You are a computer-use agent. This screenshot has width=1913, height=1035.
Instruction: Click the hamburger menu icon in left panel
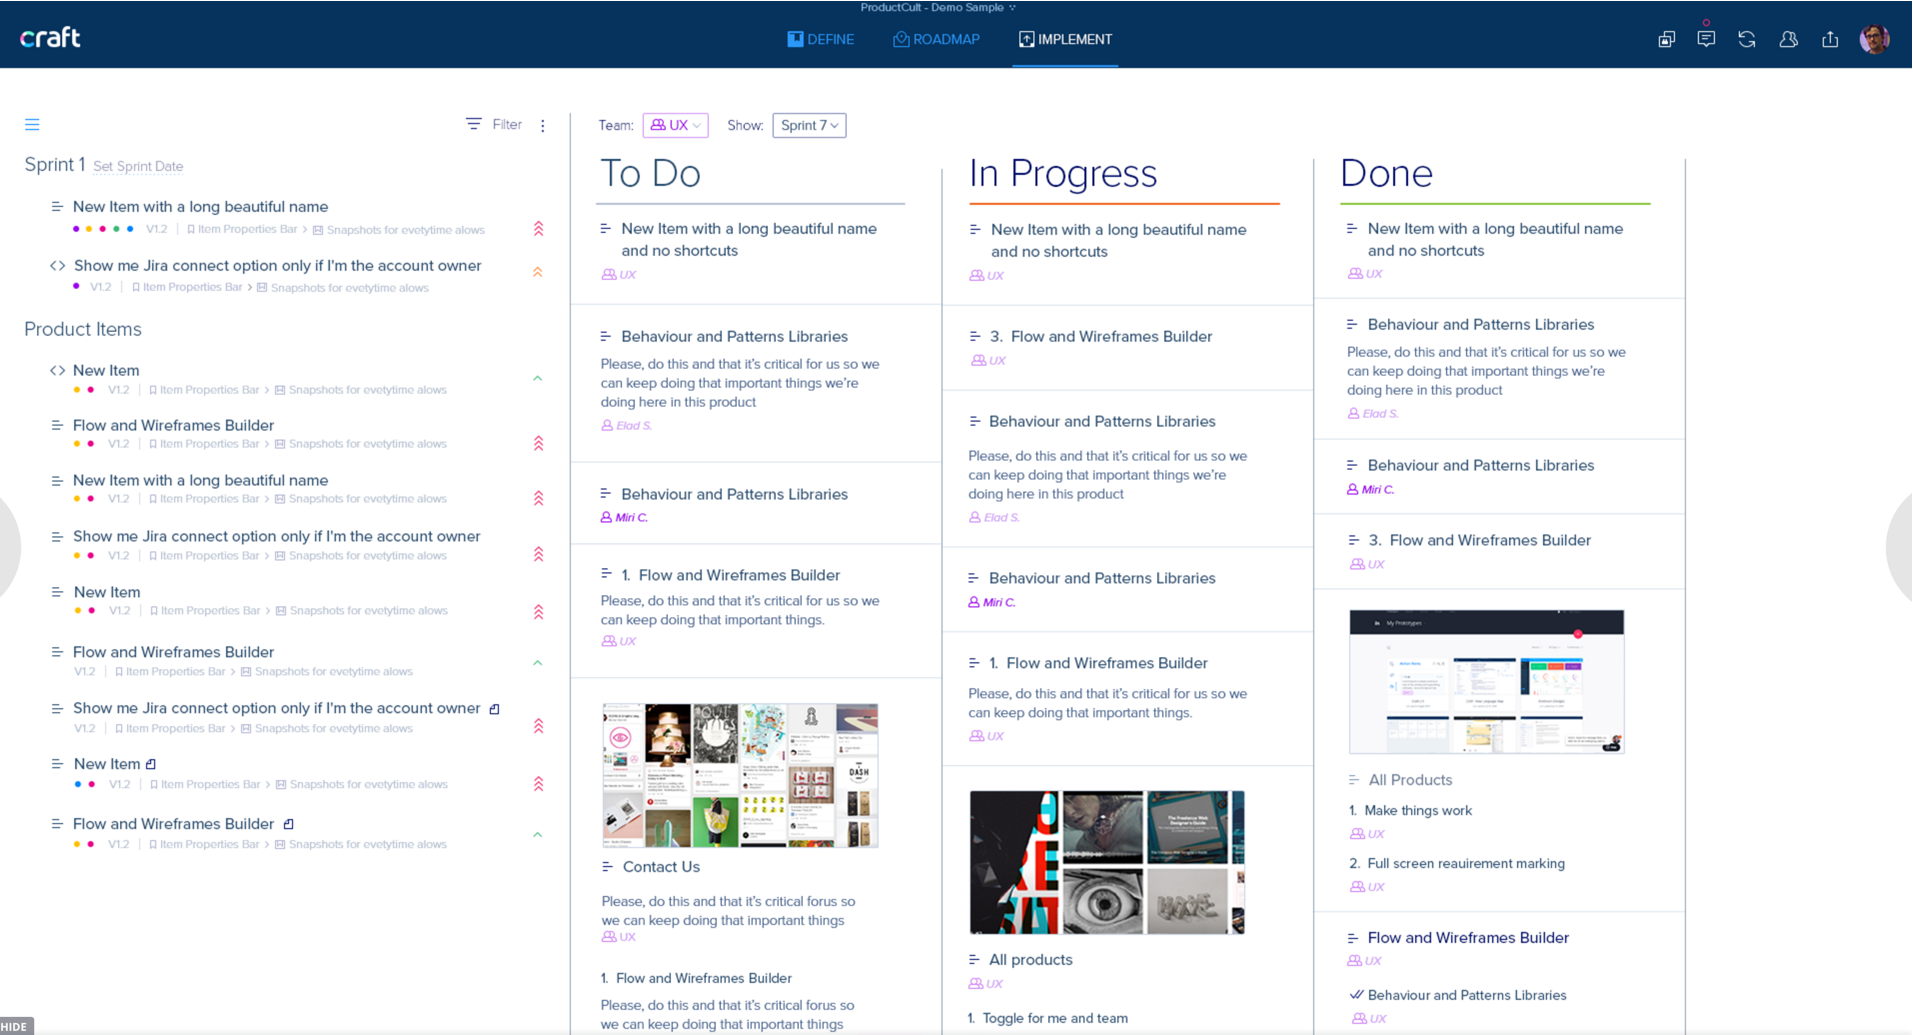click(x=32, y=125)
